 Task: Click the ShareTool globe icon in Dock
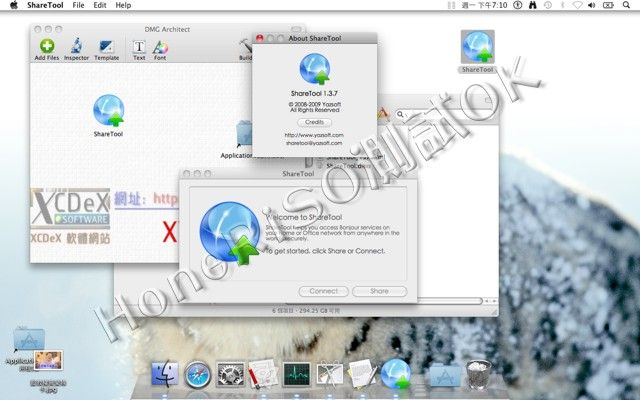(396, 374)
